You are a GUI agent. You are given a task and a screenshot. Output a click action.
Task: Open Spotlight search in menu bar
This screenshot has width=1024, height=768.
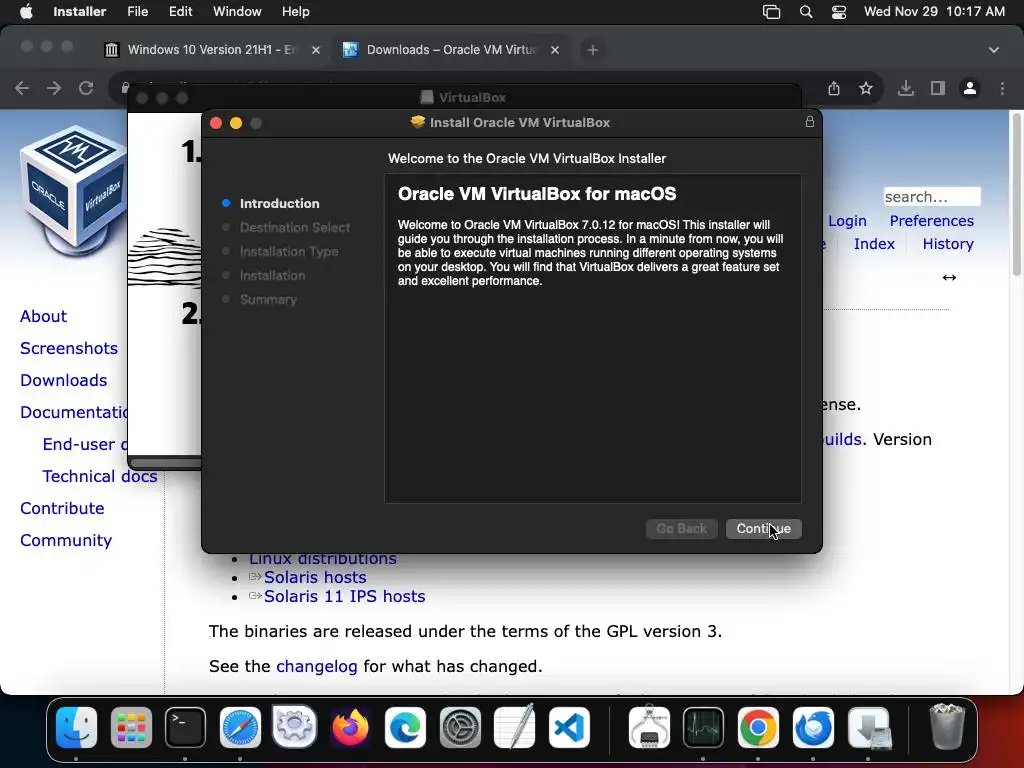[x=806, y=12]
